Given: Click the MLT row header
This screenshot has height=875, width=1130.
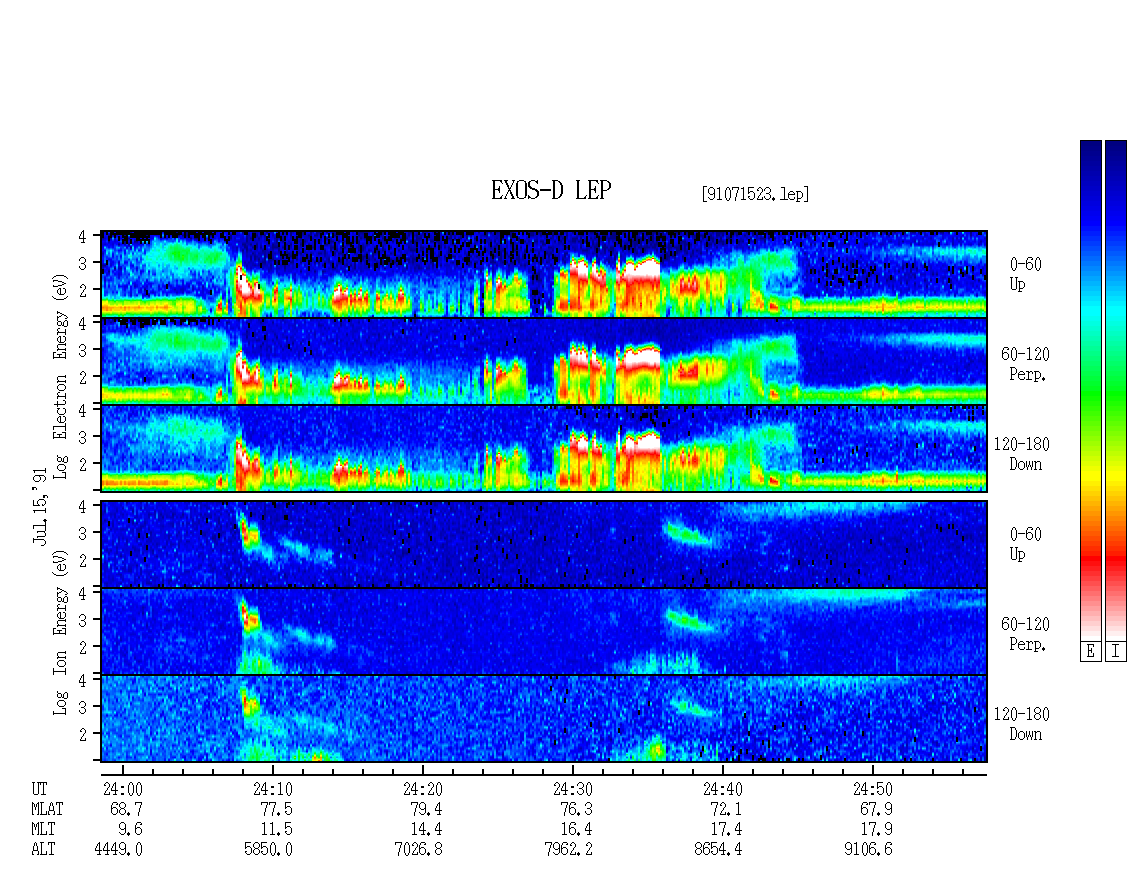Looking at the screenshot, I should click(43, 830).
